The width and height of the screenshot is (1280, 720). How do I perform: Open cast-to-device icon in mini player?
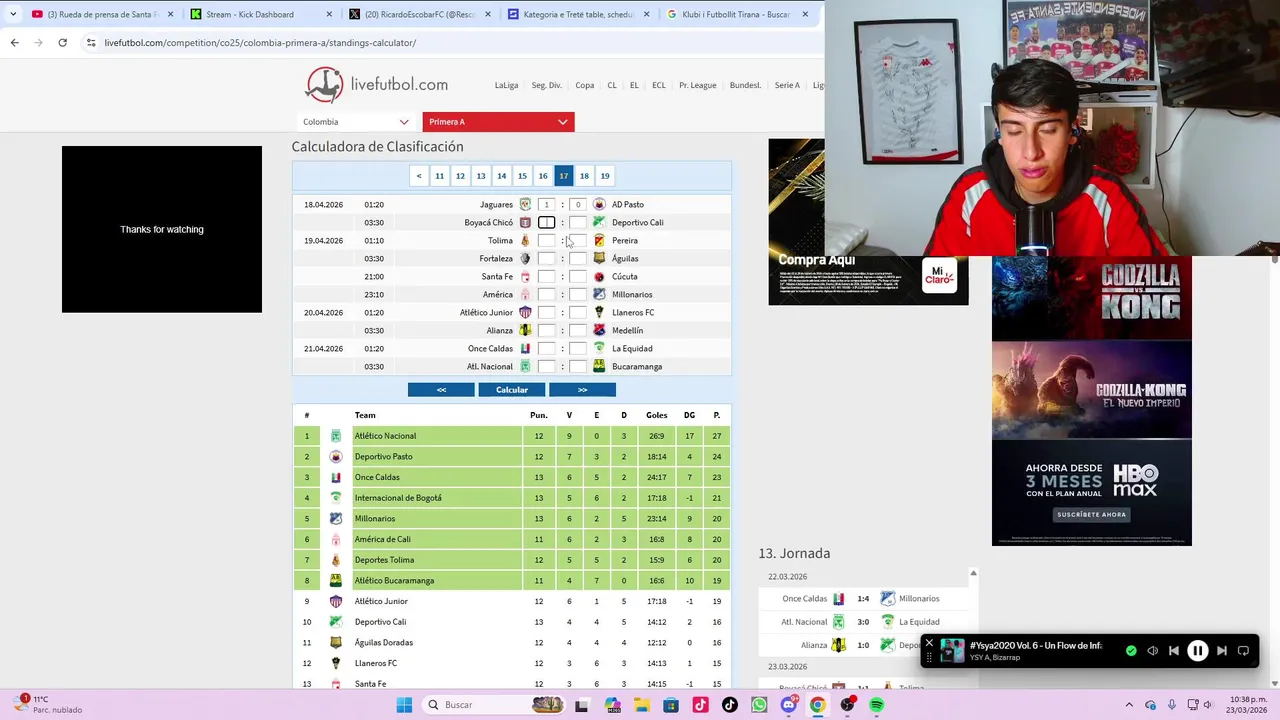pos(1243,651)
